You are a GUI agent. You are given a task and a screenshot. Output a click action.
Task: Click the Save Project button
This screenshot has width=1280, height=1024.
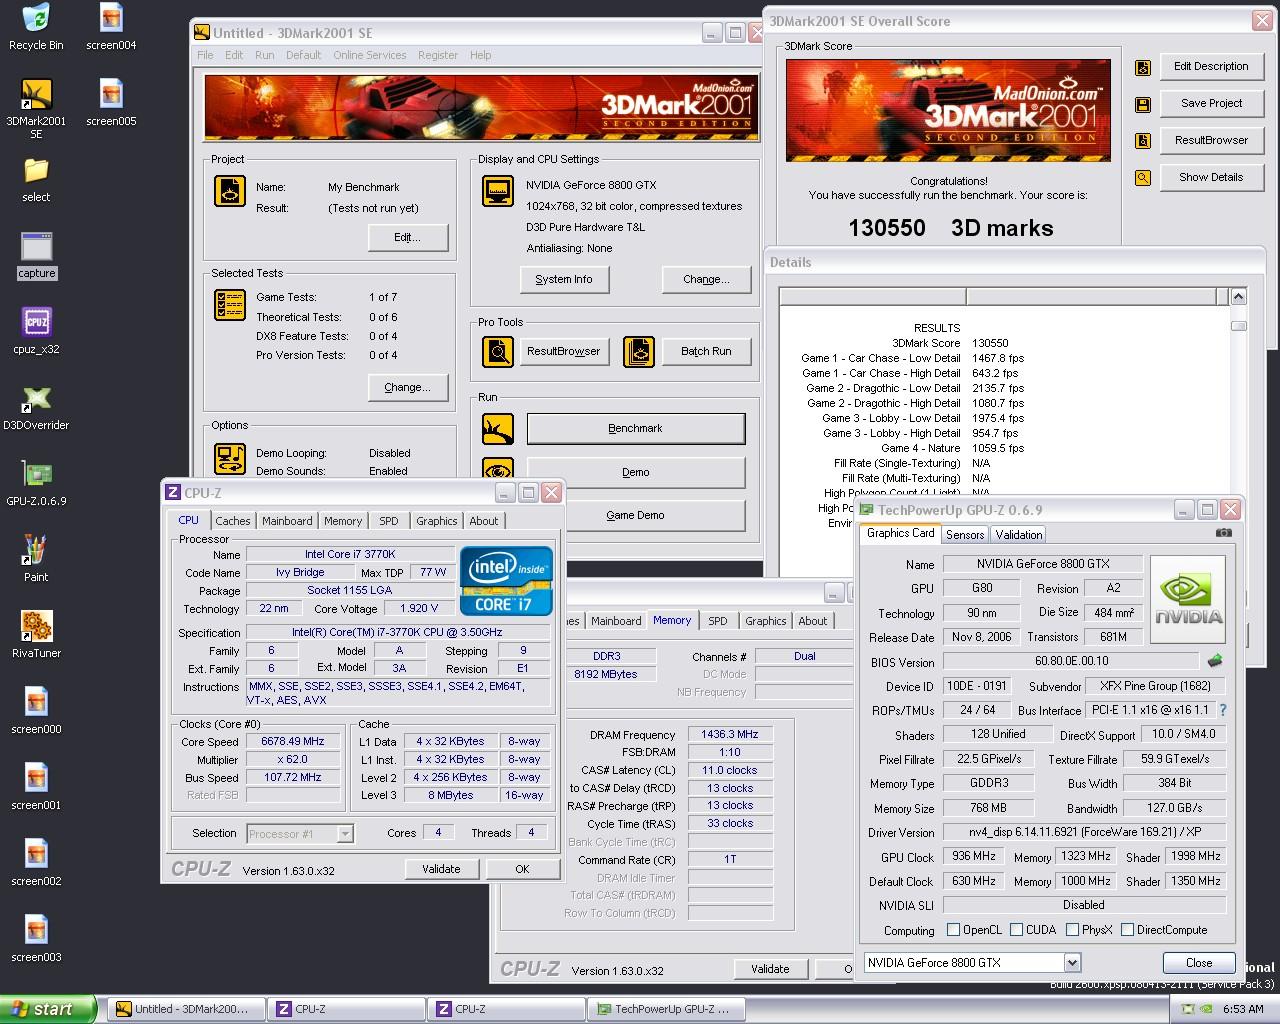tap(1211, 103)
